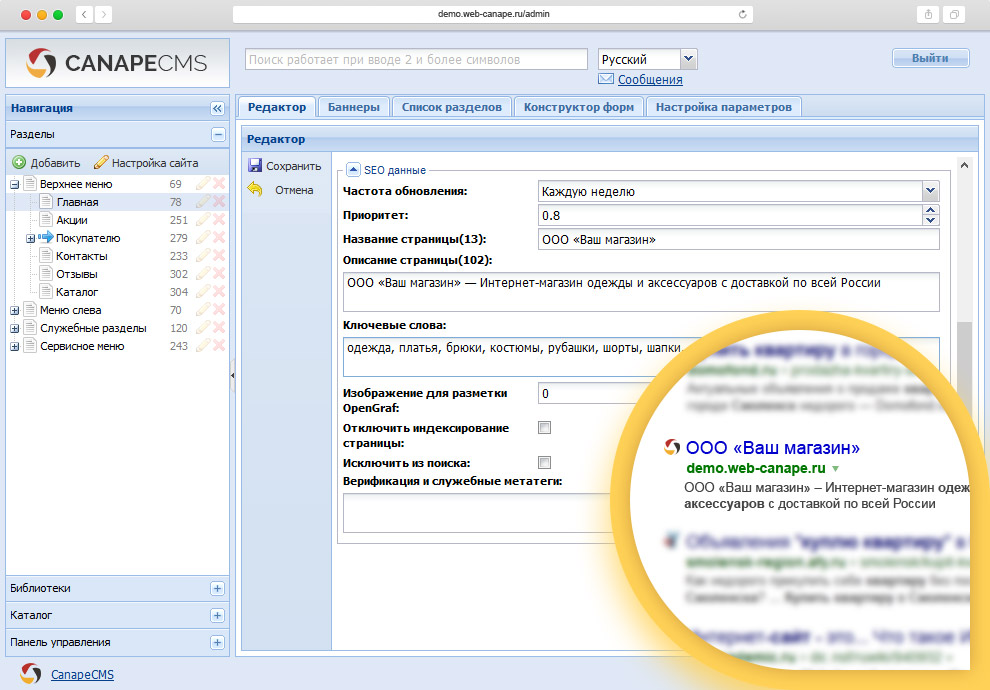The width and height of the screenshot is (990, 690).
Task: Click edit pencil for Главная row
Action: [x=203, y=201]
